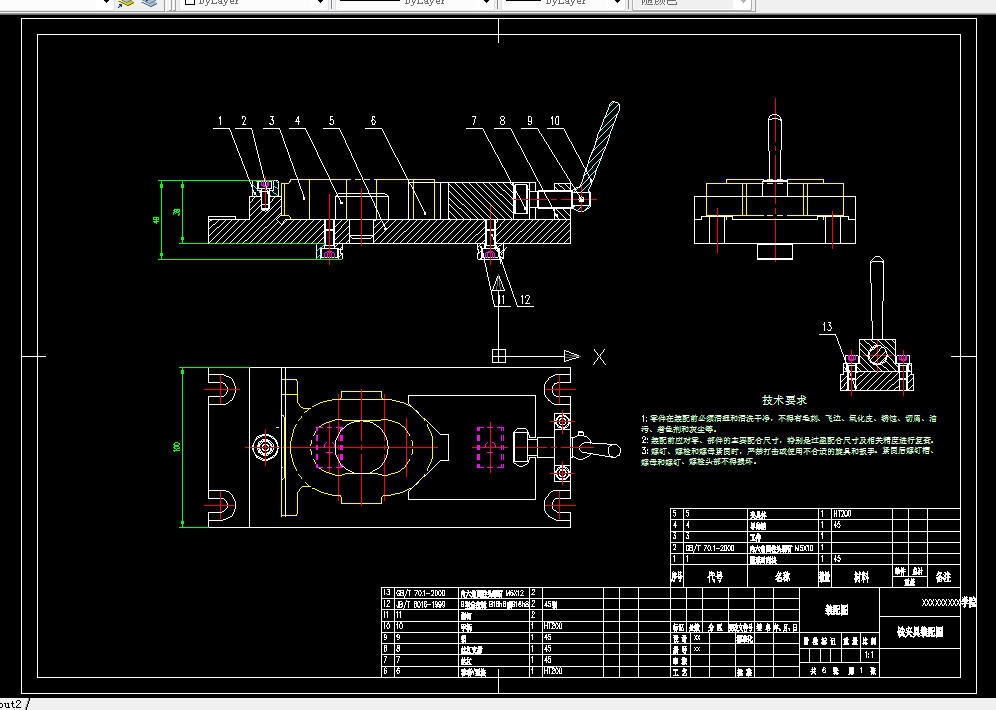Select balloon number 12 below section view
This screenshot has width=996, height=710.
(525, 300)
